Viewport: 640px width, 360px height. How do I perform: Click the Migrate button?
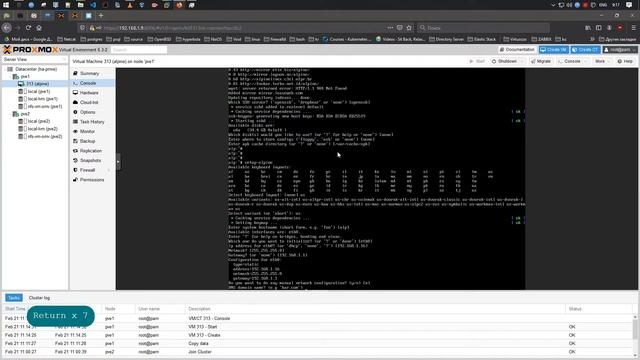[541, 61]
